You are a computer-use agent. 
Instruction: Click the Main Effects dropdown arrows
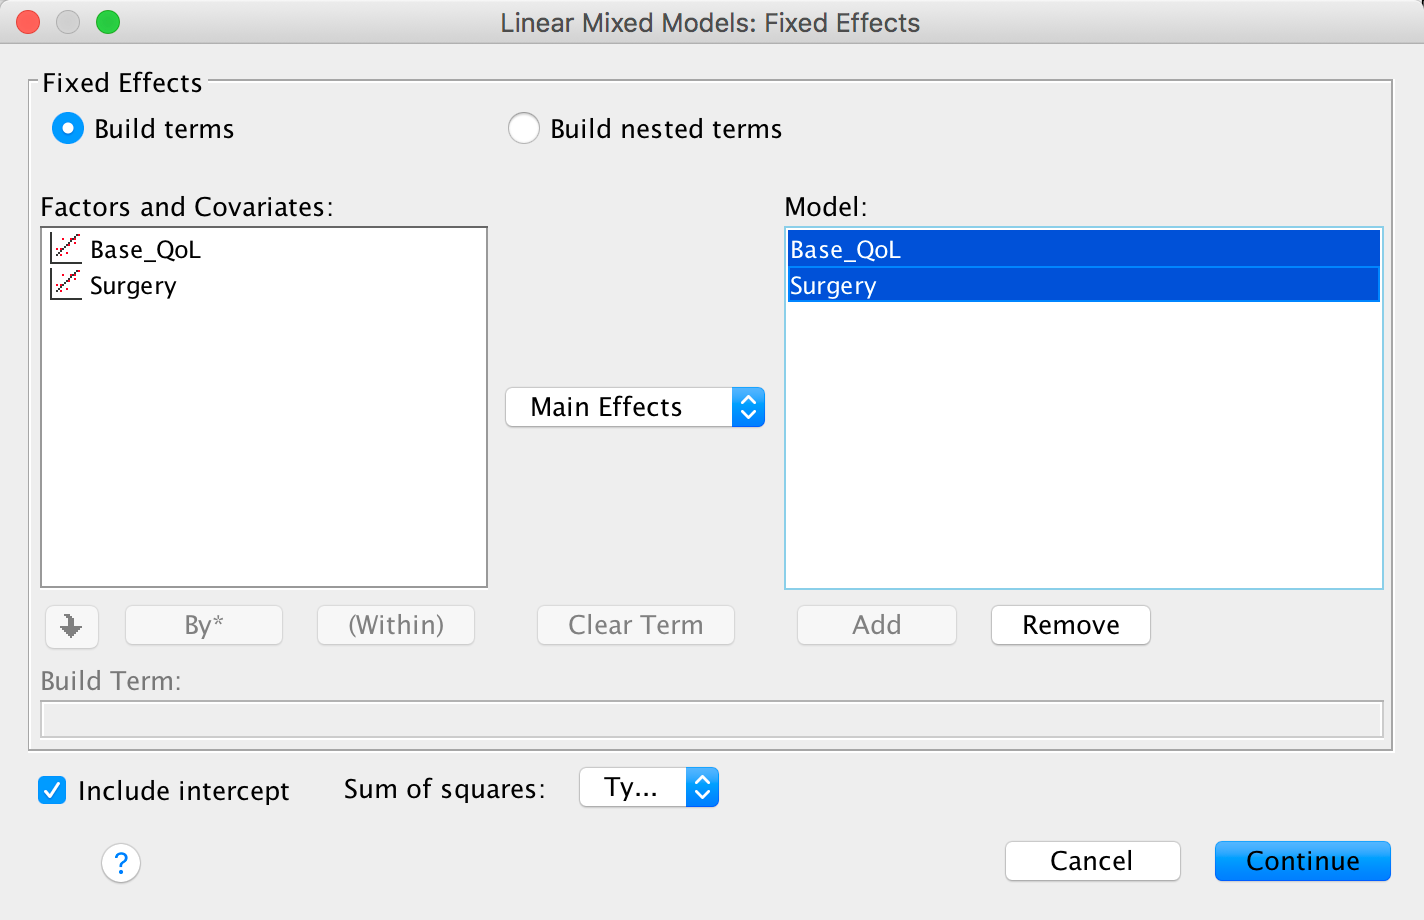(748, 407)
